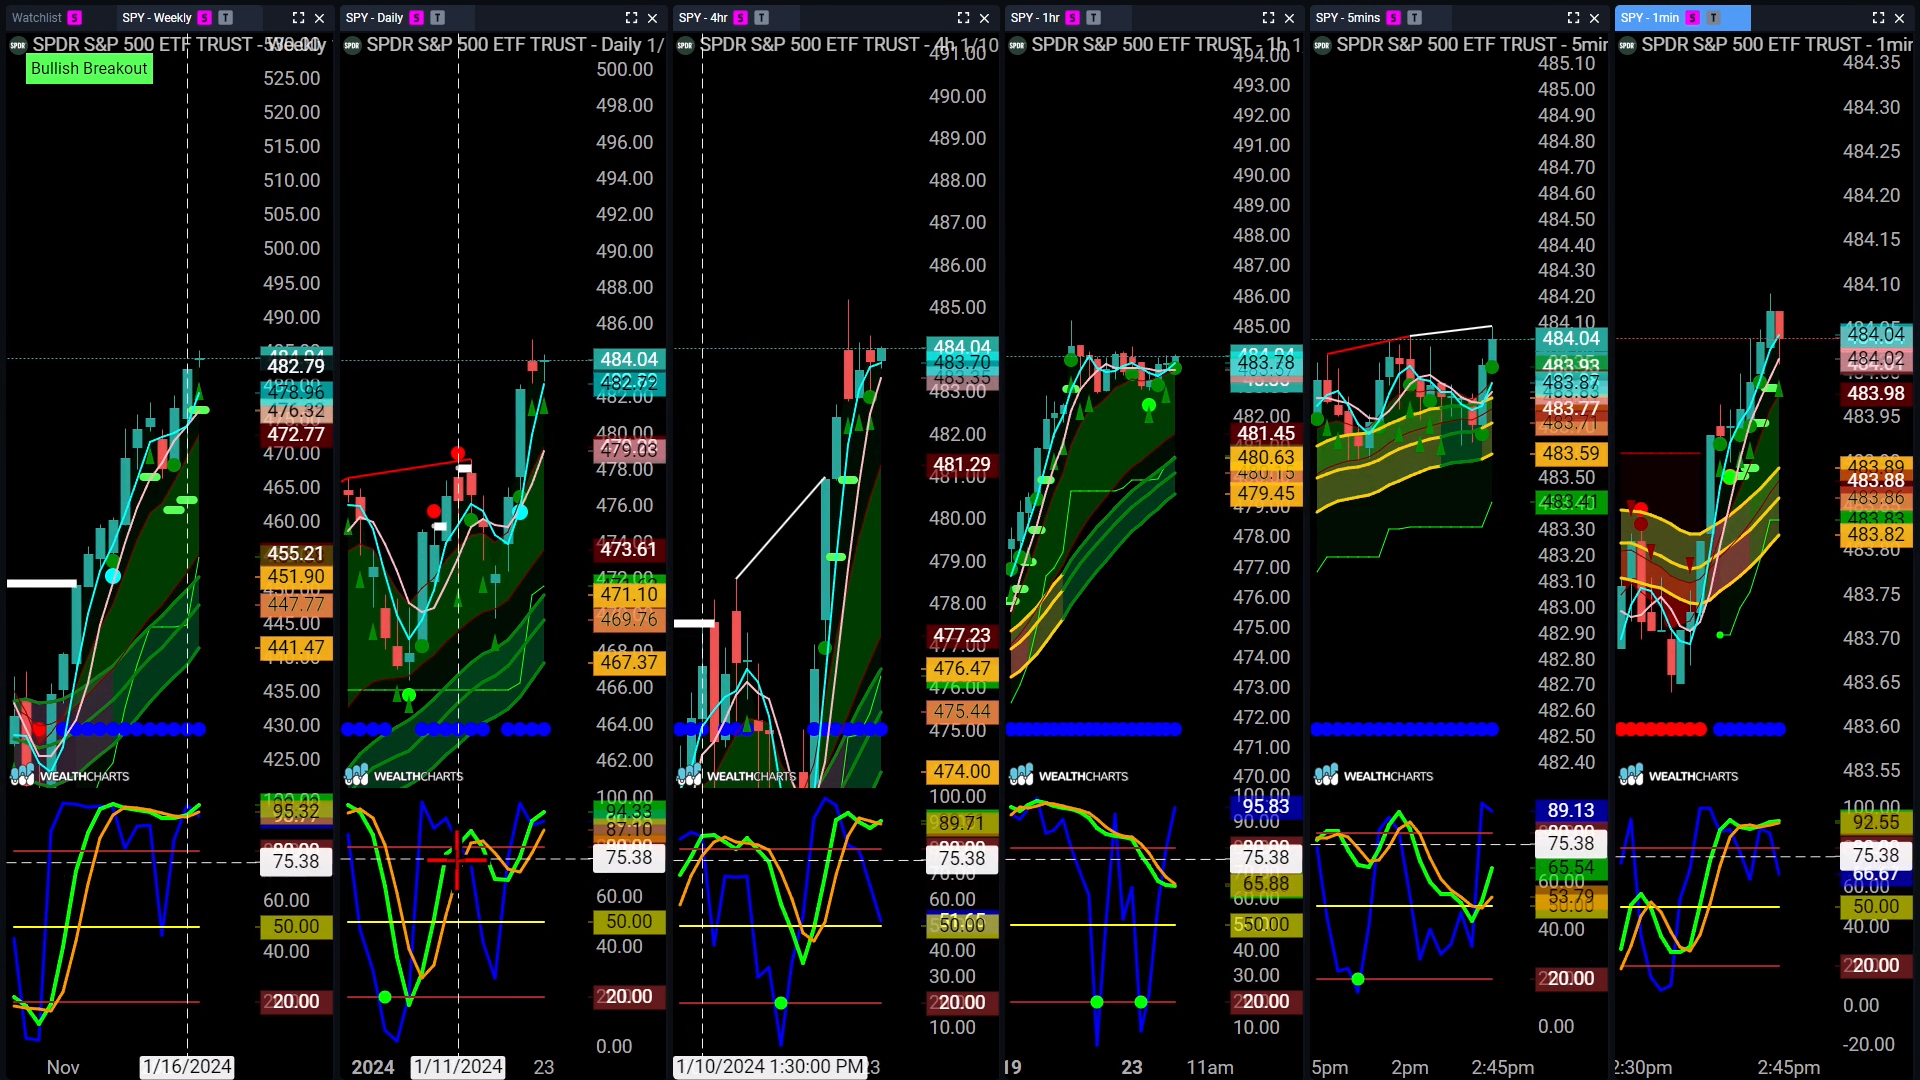Click the pink S badge on SPY - 1min tab
This screenshot has width=1920, height=1080.
point(1693,18)
